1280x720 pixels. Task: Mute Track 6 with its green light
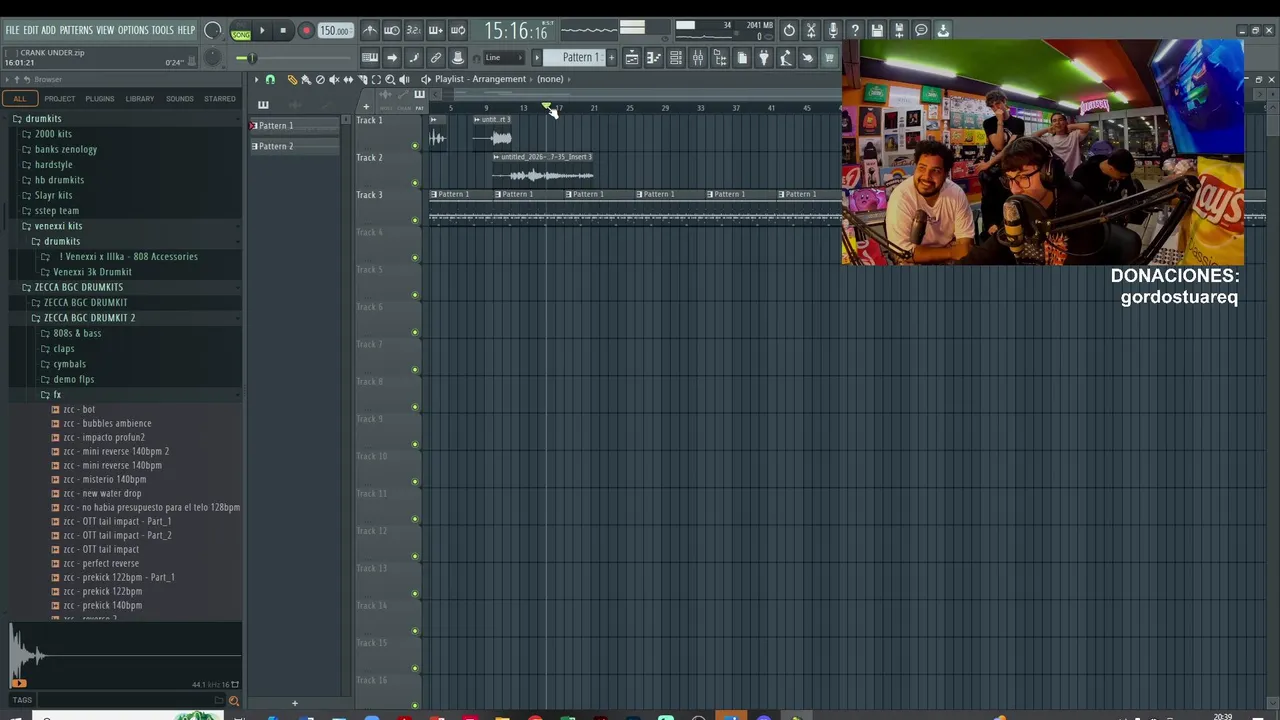[x=415, y=332]
